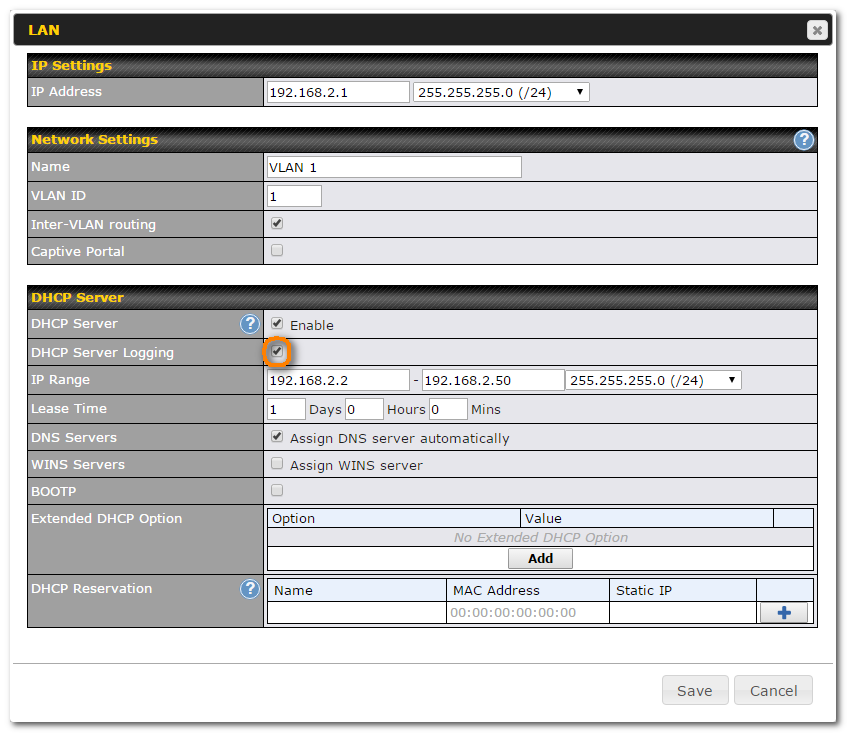This screenshot has width=847, height=733.
Task: Click the VLAN Name text field
Action: coord(394,167)
